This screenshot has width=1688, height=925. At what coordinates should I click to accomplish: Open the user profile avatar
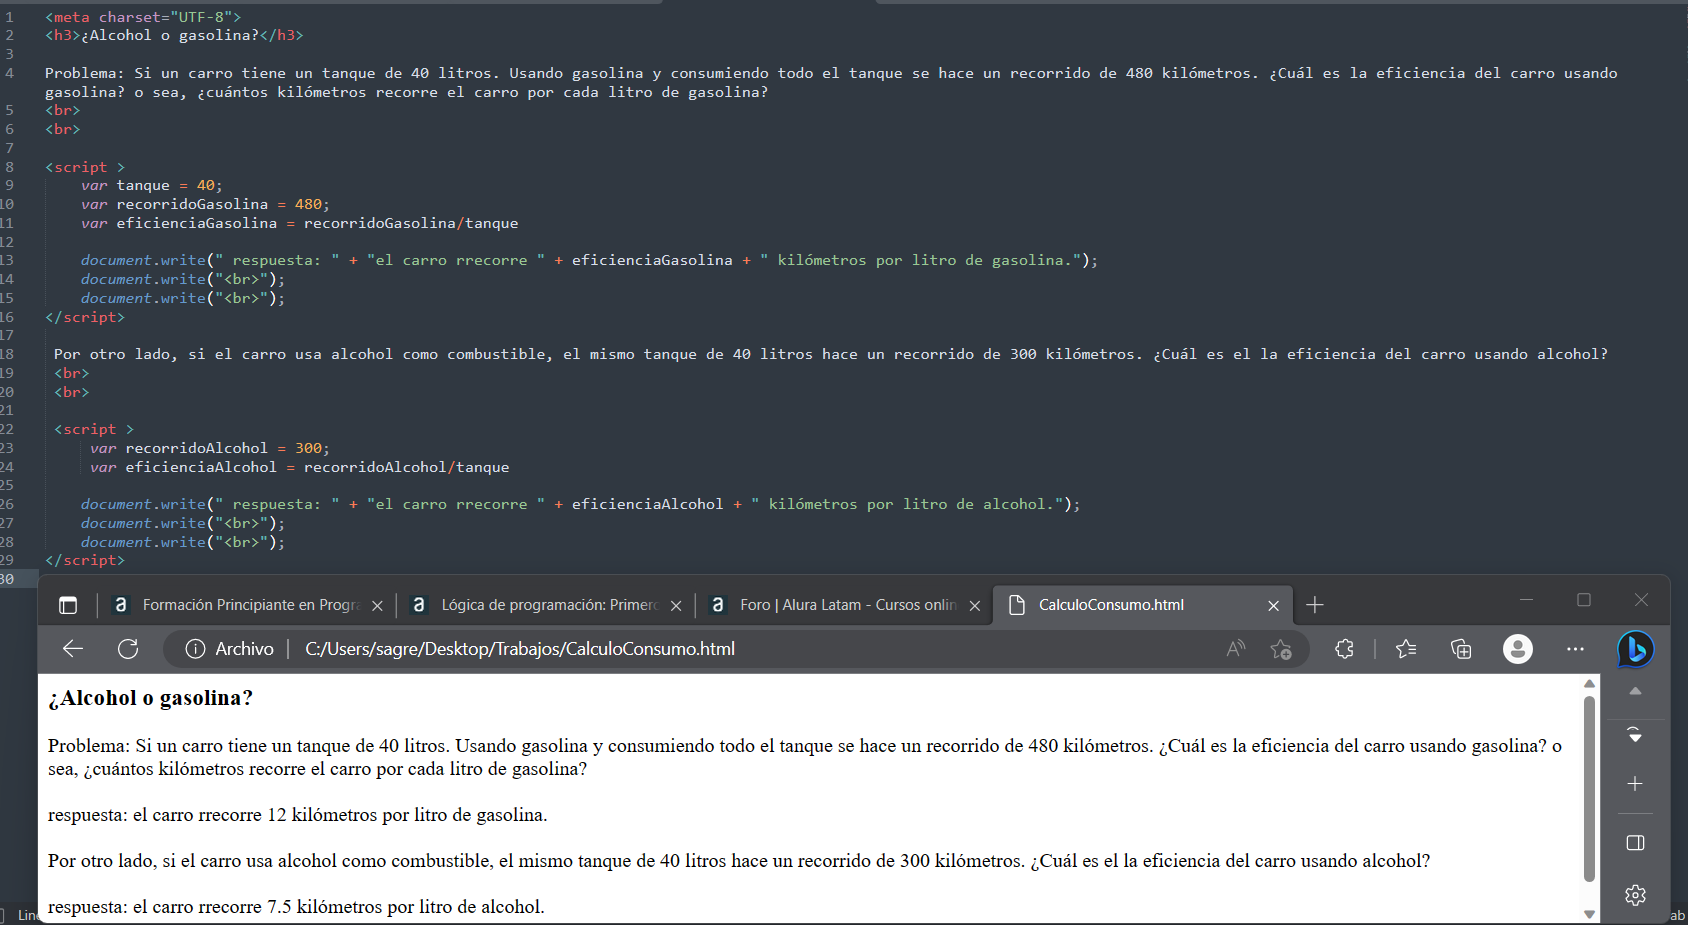point(1518,649)
